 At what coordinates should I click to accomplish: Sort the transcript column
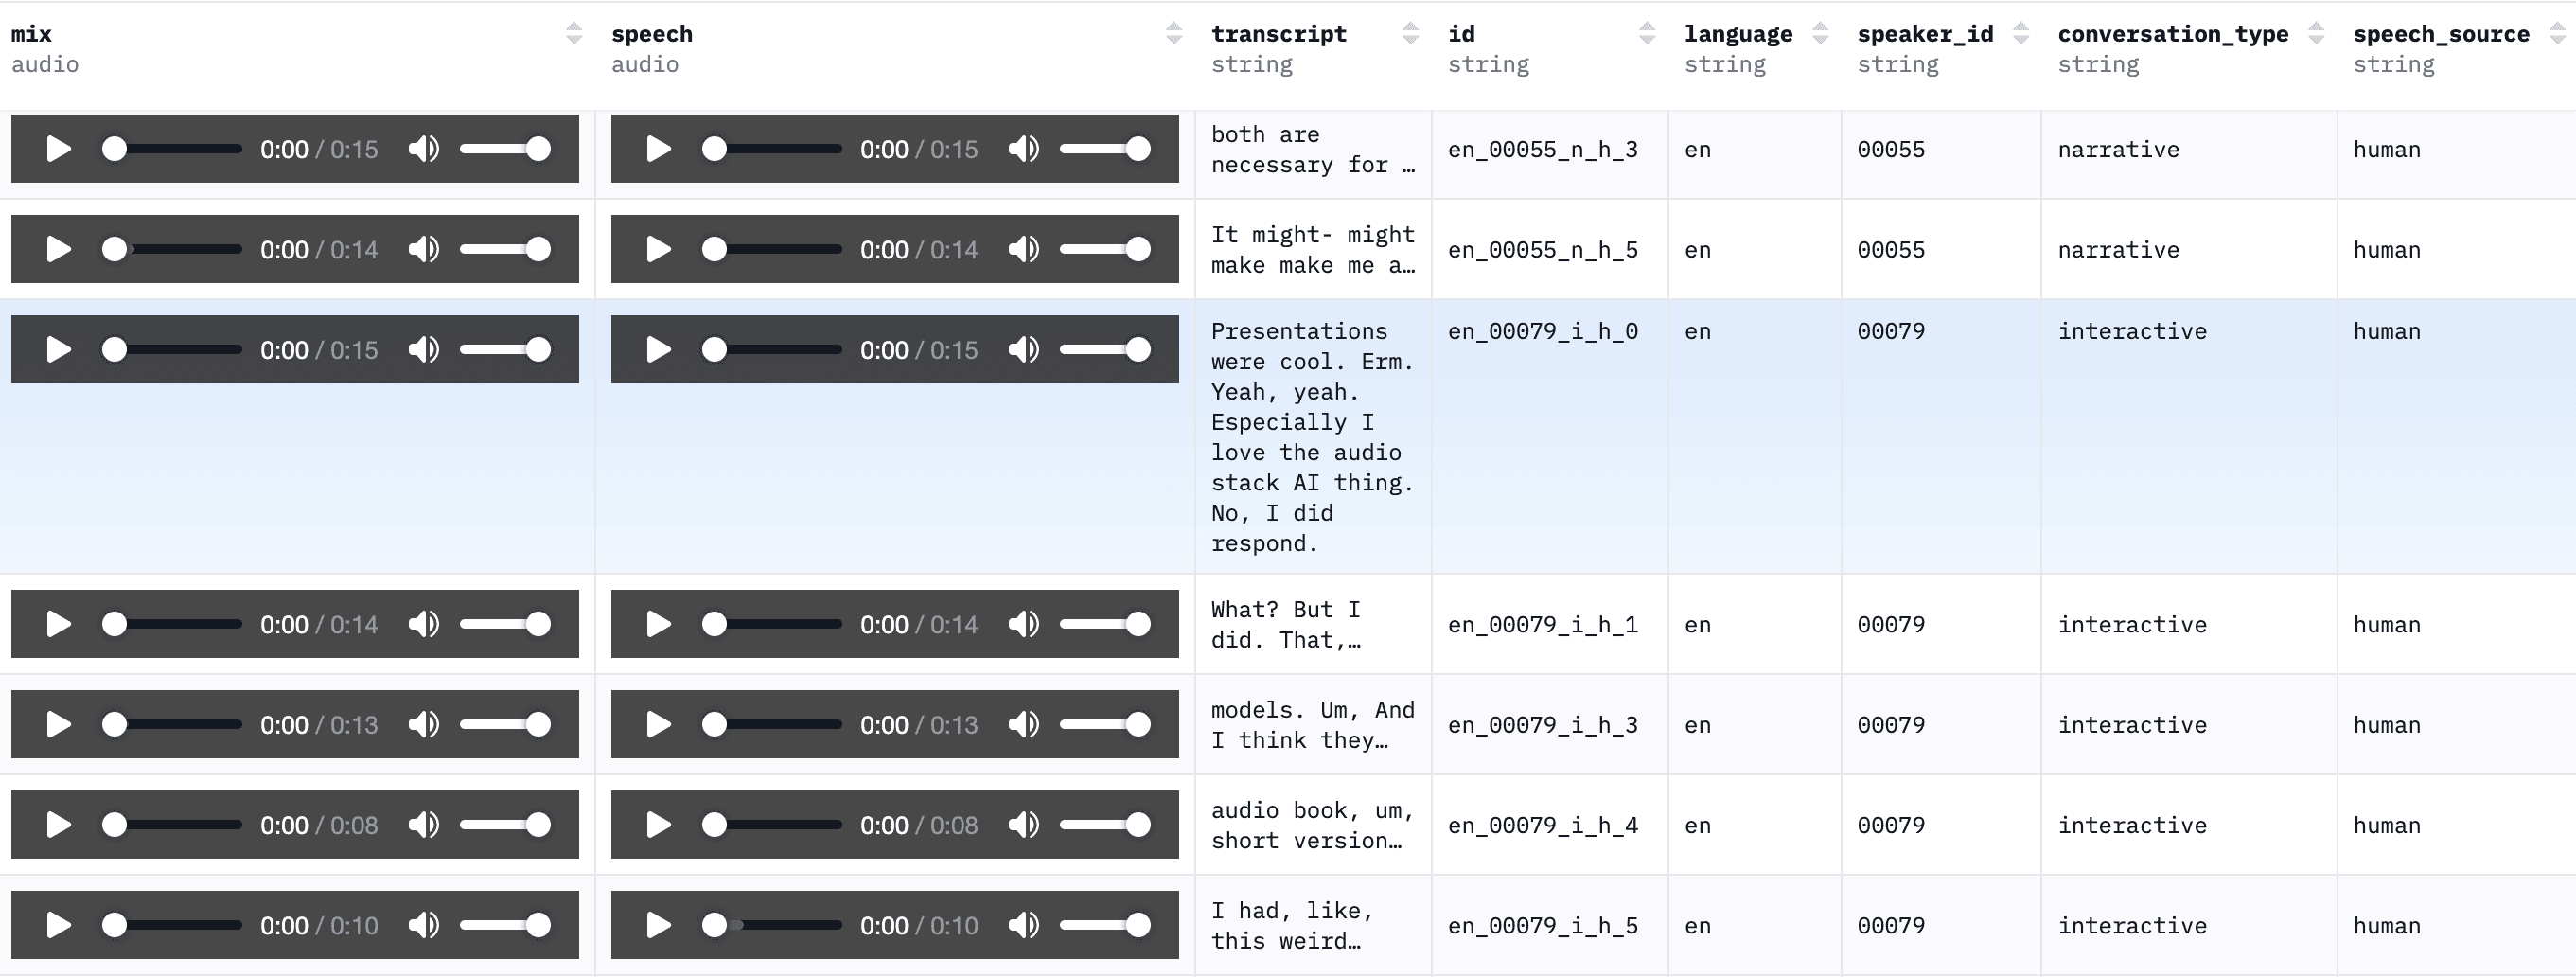click(x=1411, y=33)
